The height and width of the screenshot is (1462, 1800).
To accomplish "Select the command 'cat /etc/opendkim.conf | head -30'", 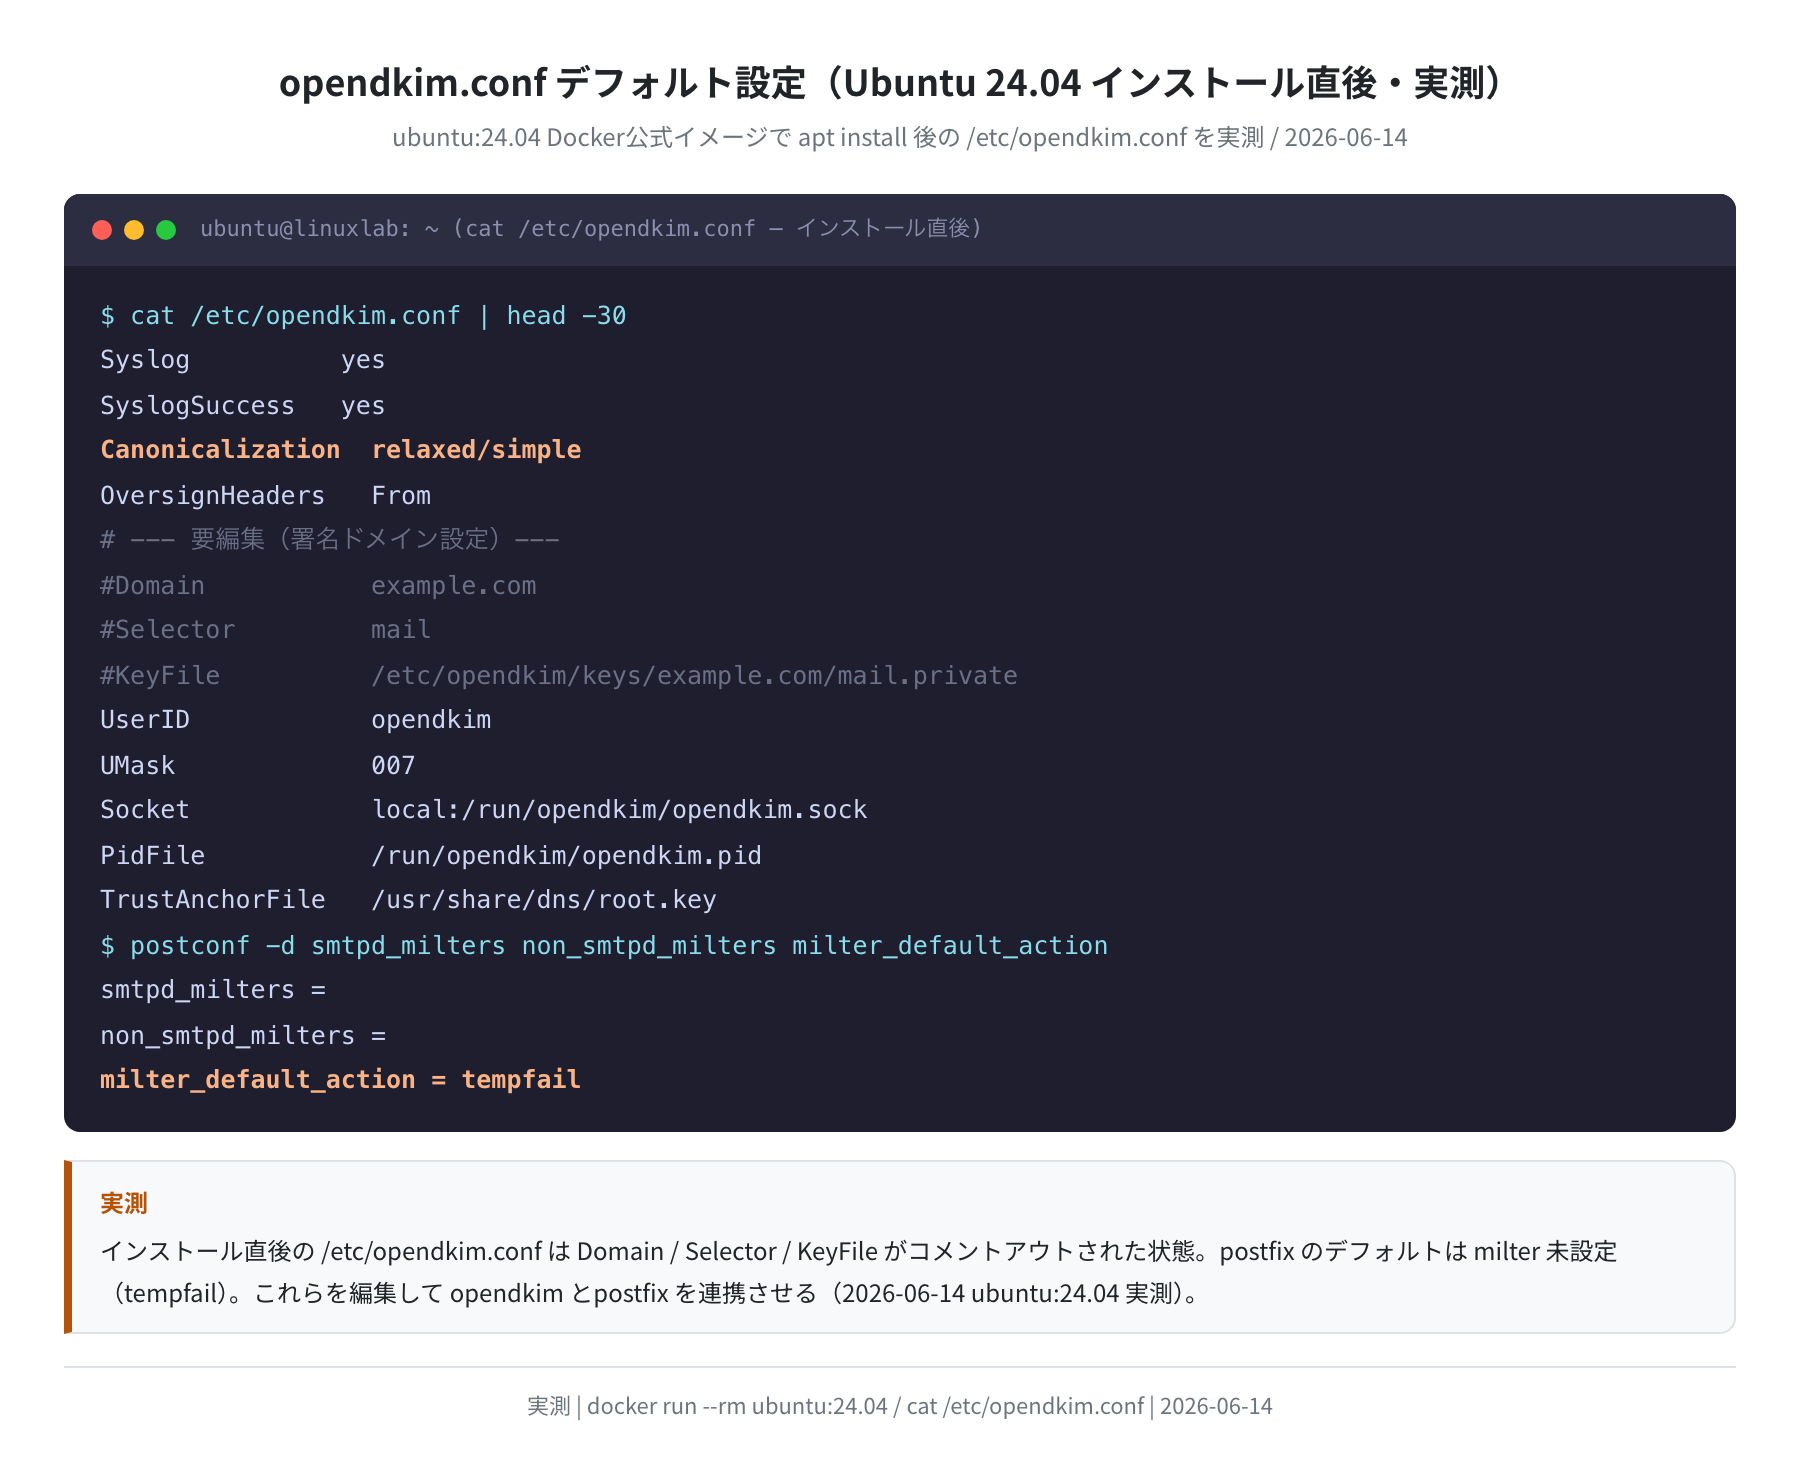I will click(x=378, y=316).
